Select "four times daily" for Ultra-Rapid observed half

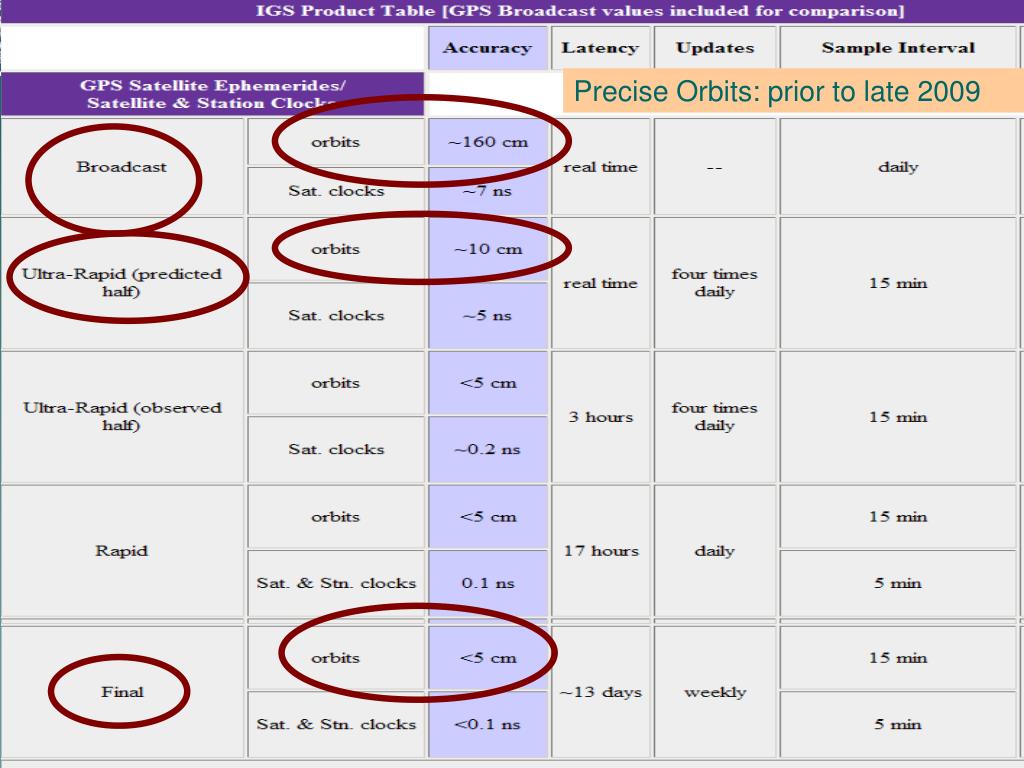(x=714, y=417)
